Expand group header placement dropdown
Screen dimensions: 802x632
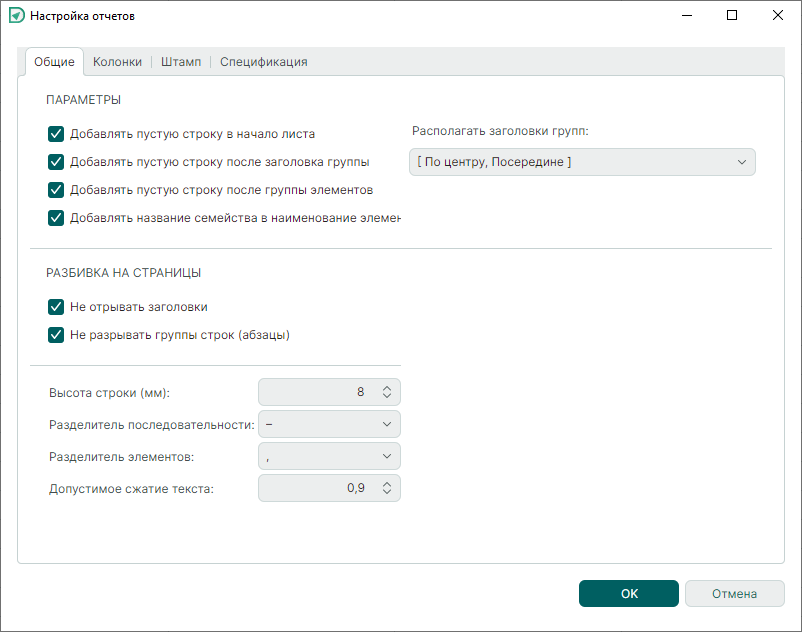[582, 162]
